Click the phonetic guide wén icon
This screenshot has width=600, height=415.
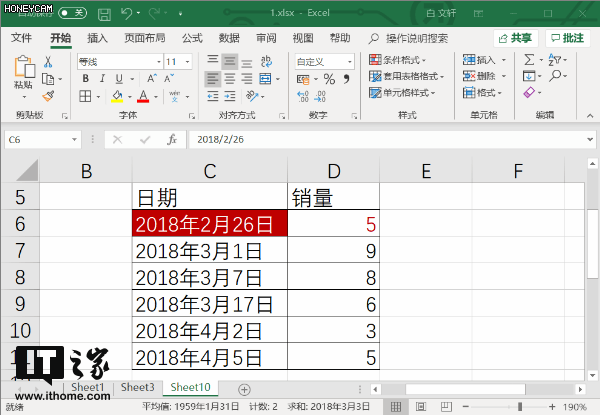pyautogui.click(x=174, y=96)
